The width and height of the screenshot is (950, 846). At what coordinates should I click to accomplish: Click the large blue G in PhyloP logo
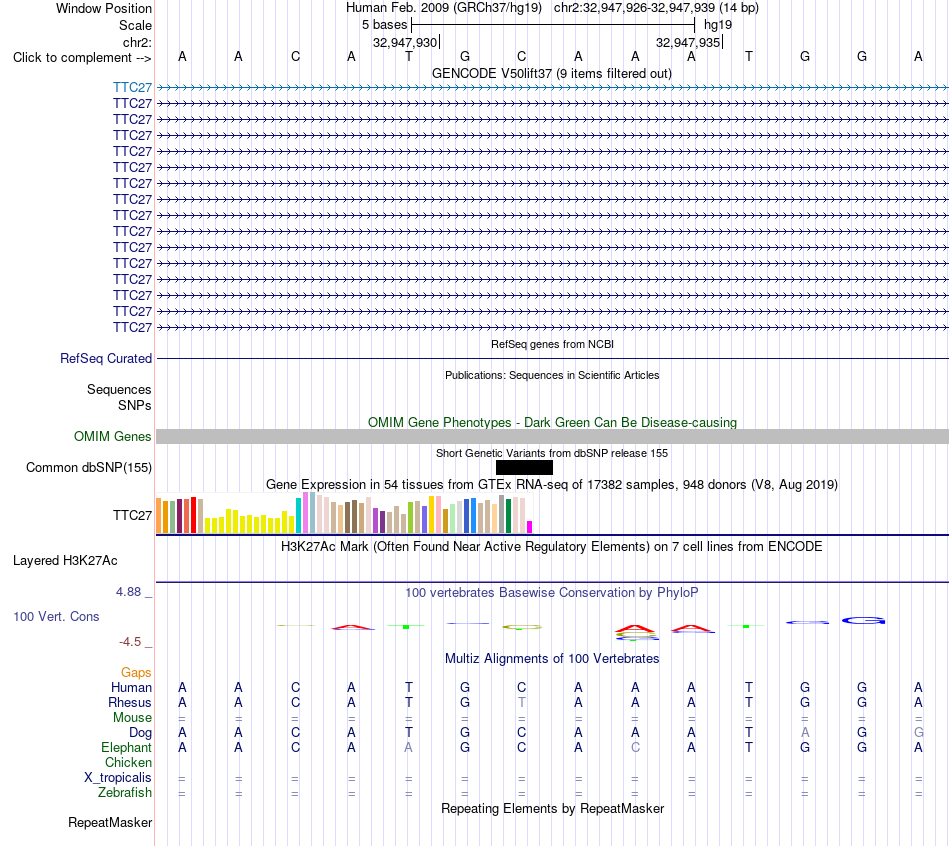click(863, 621)
